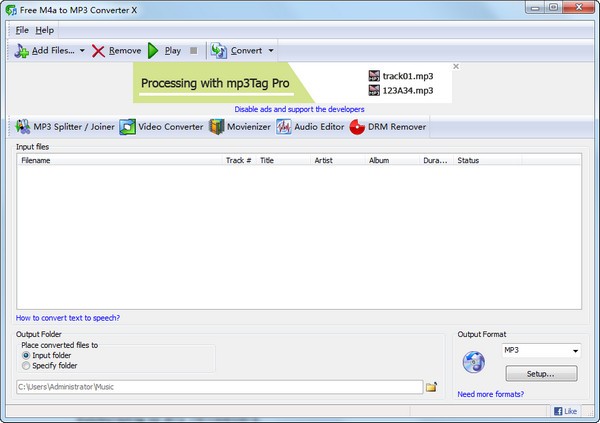This screenshot has height=423, width=600.
Task: Expand the Convert dropdown arrow
Action: (270, 50)
